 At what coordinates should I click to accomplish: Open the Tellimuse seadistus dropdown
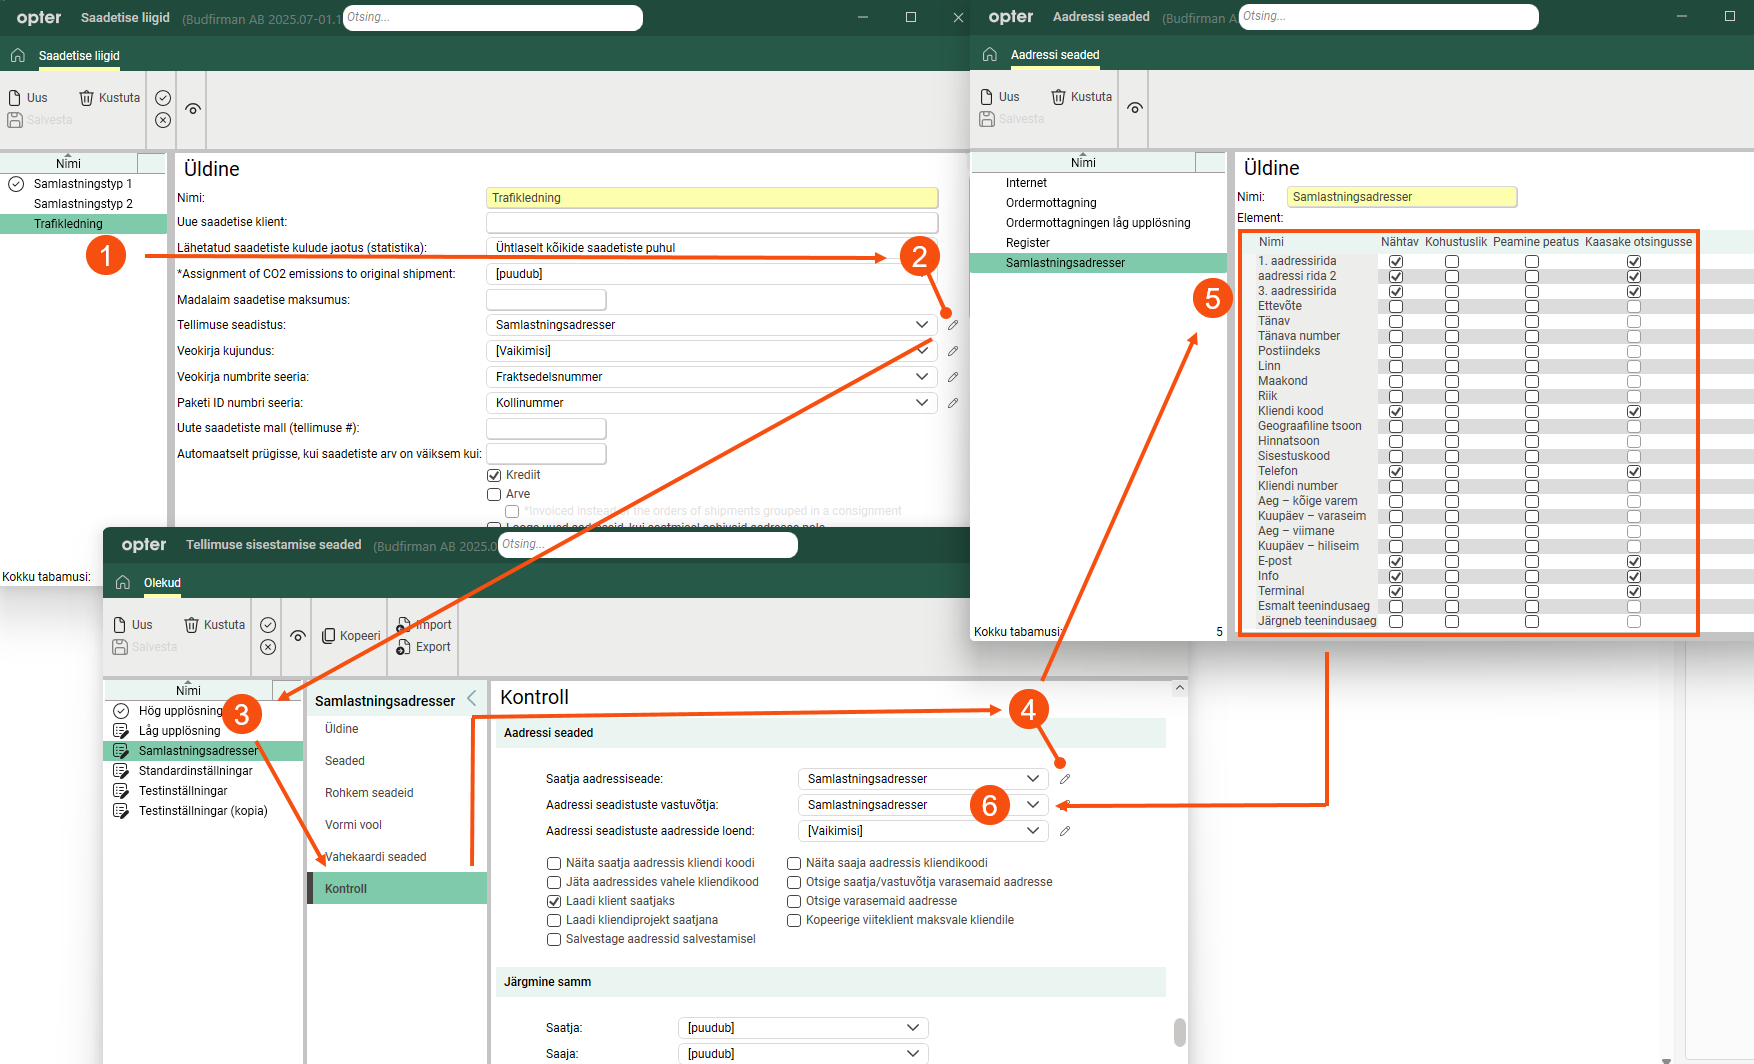[921, 325]
